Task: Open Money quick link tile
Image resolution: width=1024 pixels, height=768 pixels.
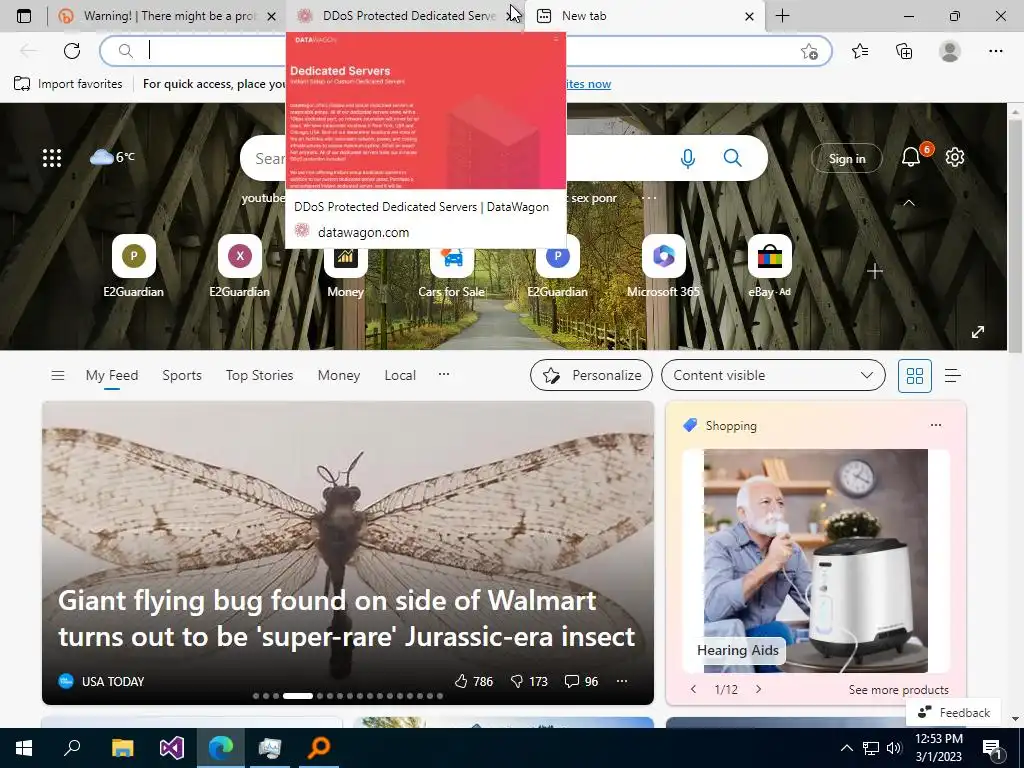Action: [345, 268]
